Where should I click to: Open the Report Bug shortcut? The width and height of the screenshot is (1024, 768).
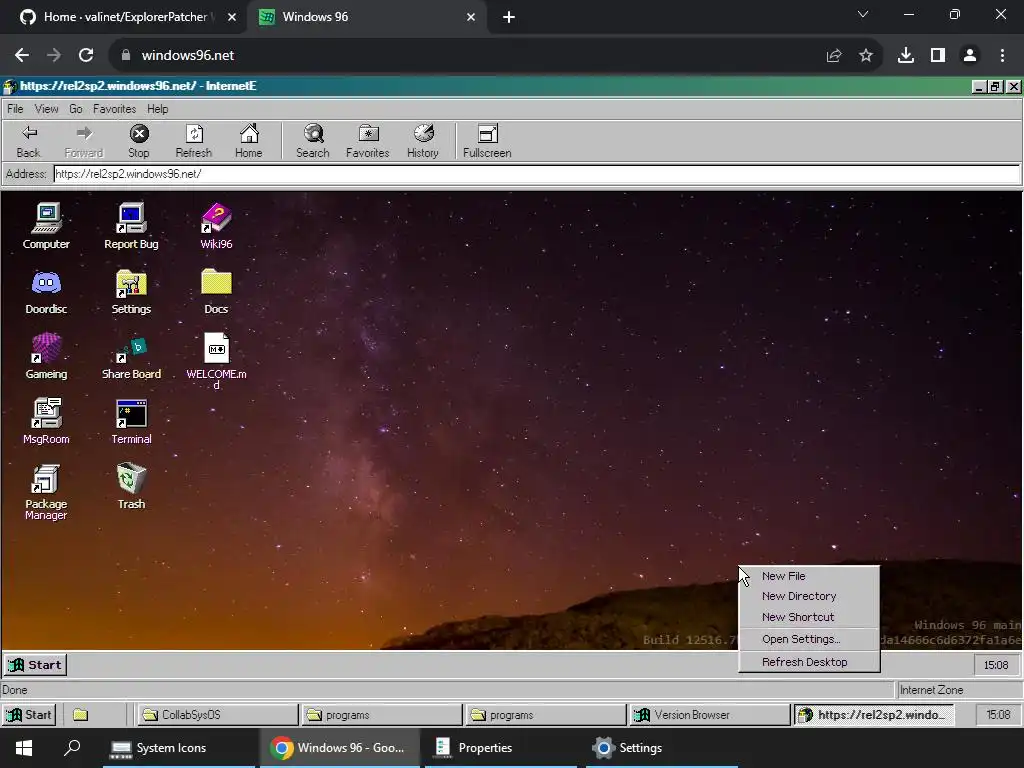[131, 225]
